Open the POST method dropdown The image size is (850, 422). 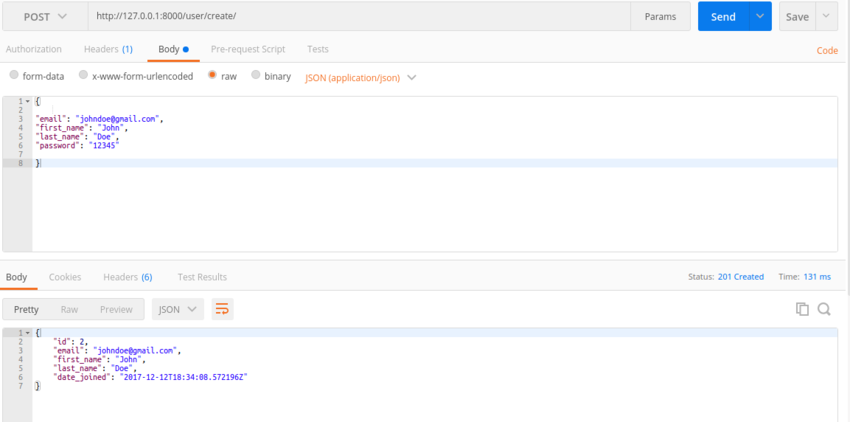45,17
